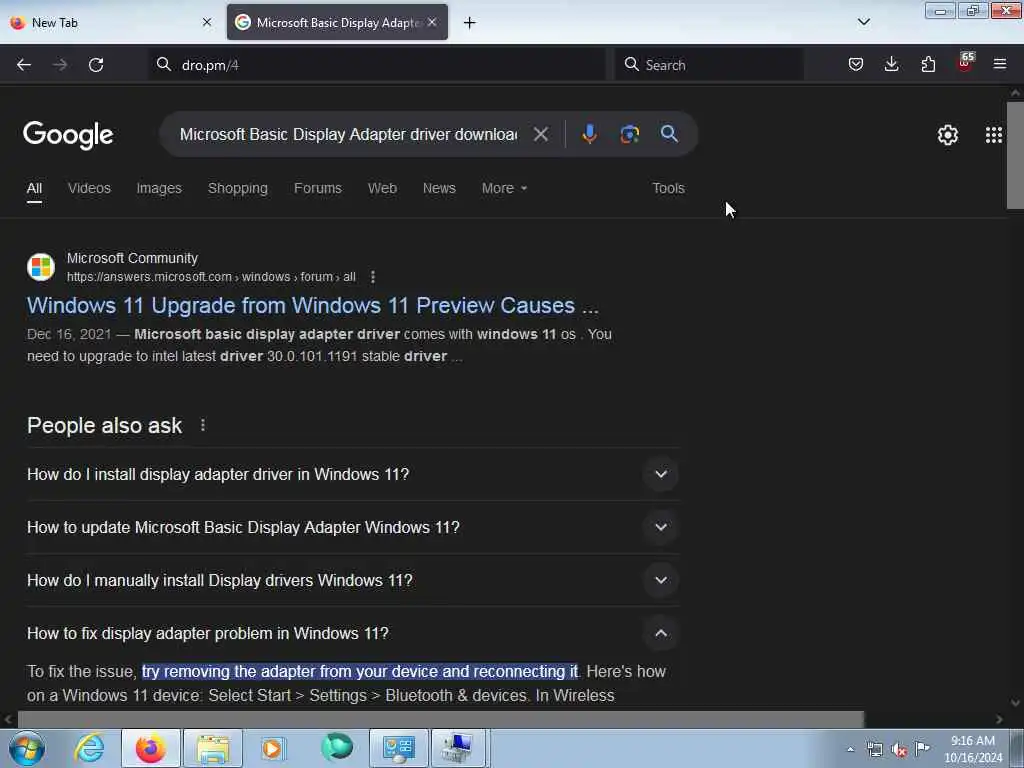Switch to Firefox in the taskbar
Image resolution: width=1024 pixels, height=768 pixels.
coord(151,748)
